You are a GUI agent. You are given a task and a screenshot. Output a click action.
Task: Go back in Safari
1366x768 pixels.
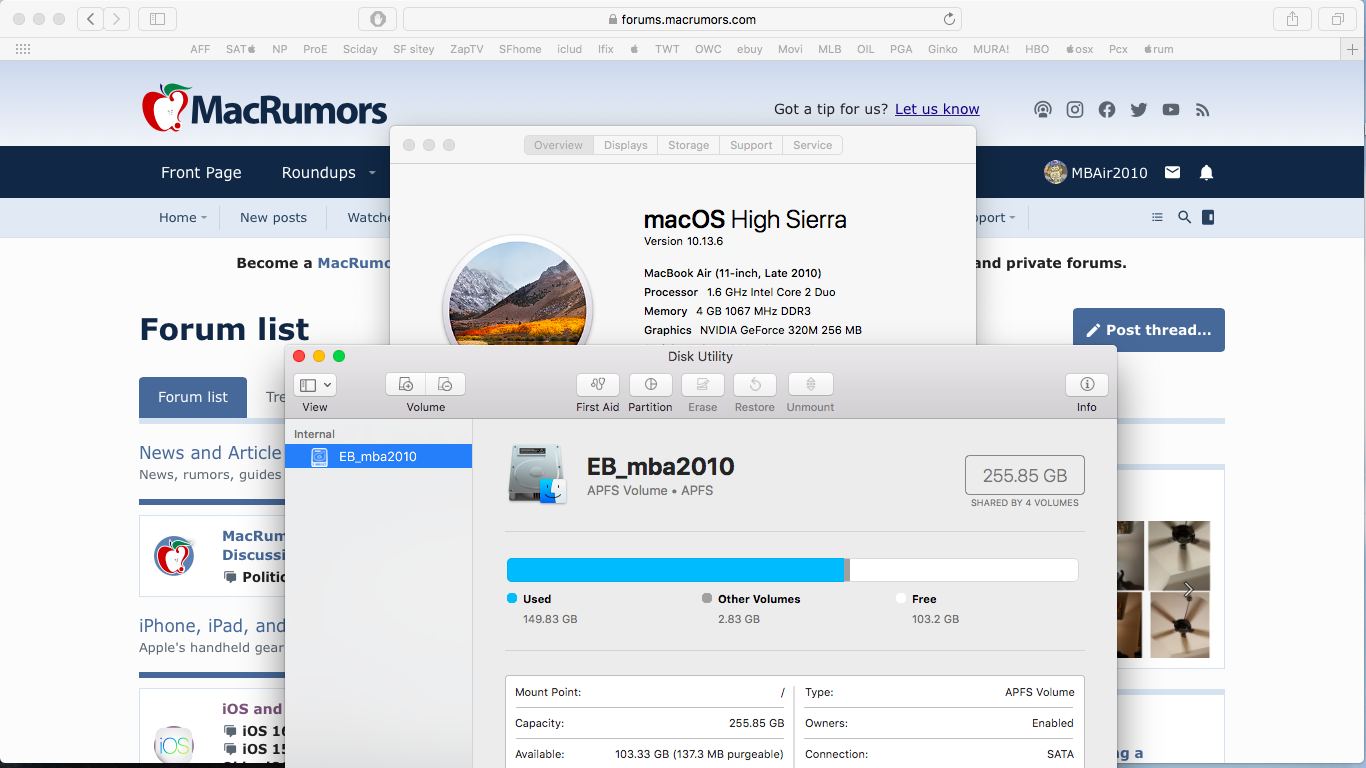90,19
